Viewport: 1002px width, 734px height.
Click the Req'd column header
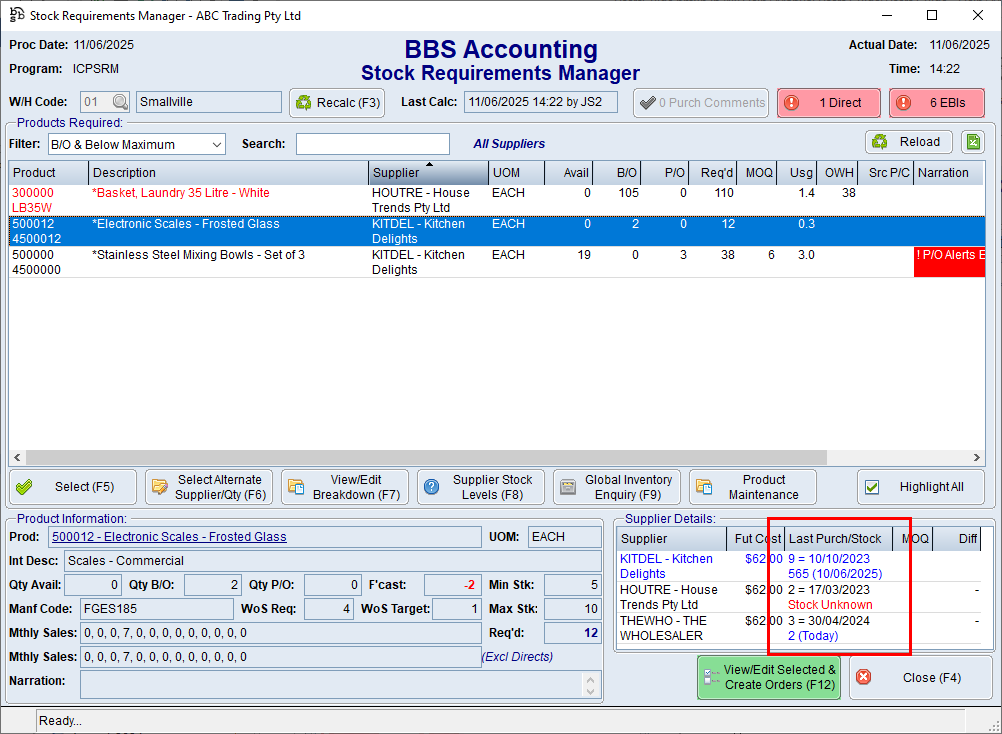pyautogui.click(x=716, y=173)
